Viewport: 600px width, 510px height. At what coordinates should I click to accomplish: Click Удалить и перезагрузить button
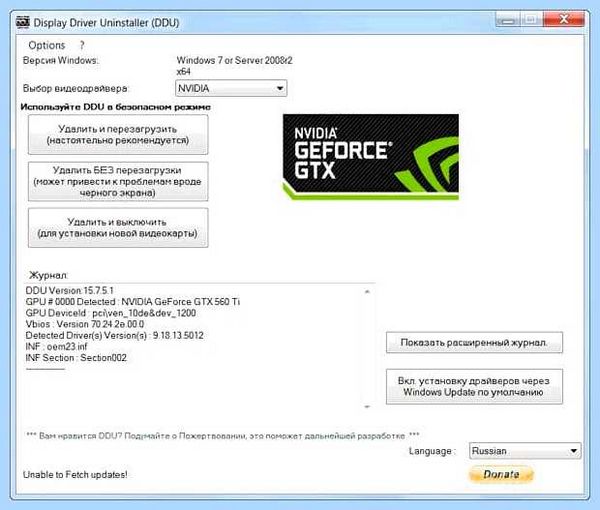[118, 135]
